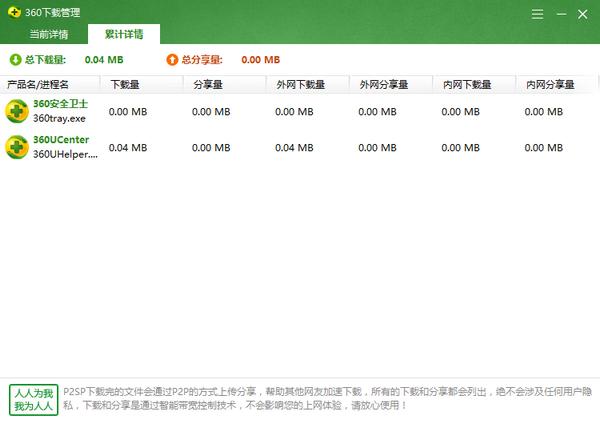
Task: Click 外网分享量 value in 360UCenter row
Action: (x=377, y=148)
